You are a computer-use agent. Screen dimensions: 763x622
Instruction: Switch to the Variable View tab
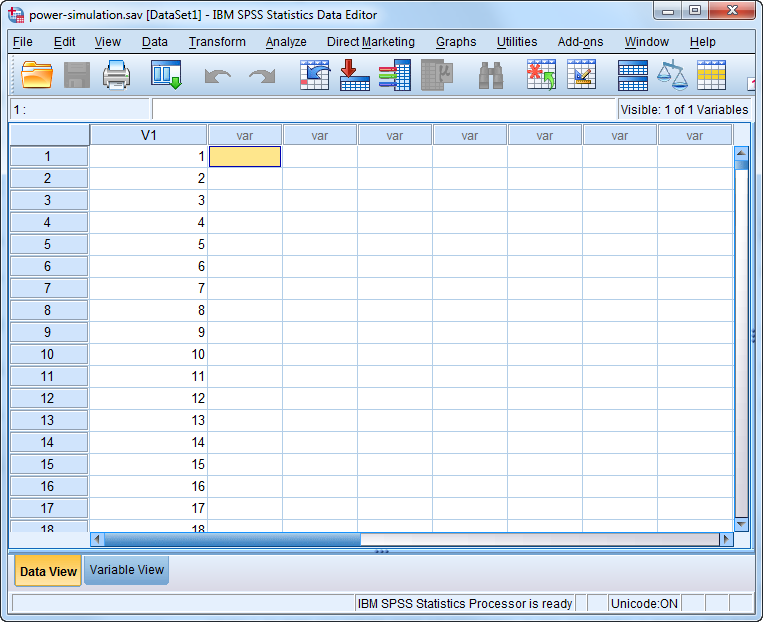[127, 570]
